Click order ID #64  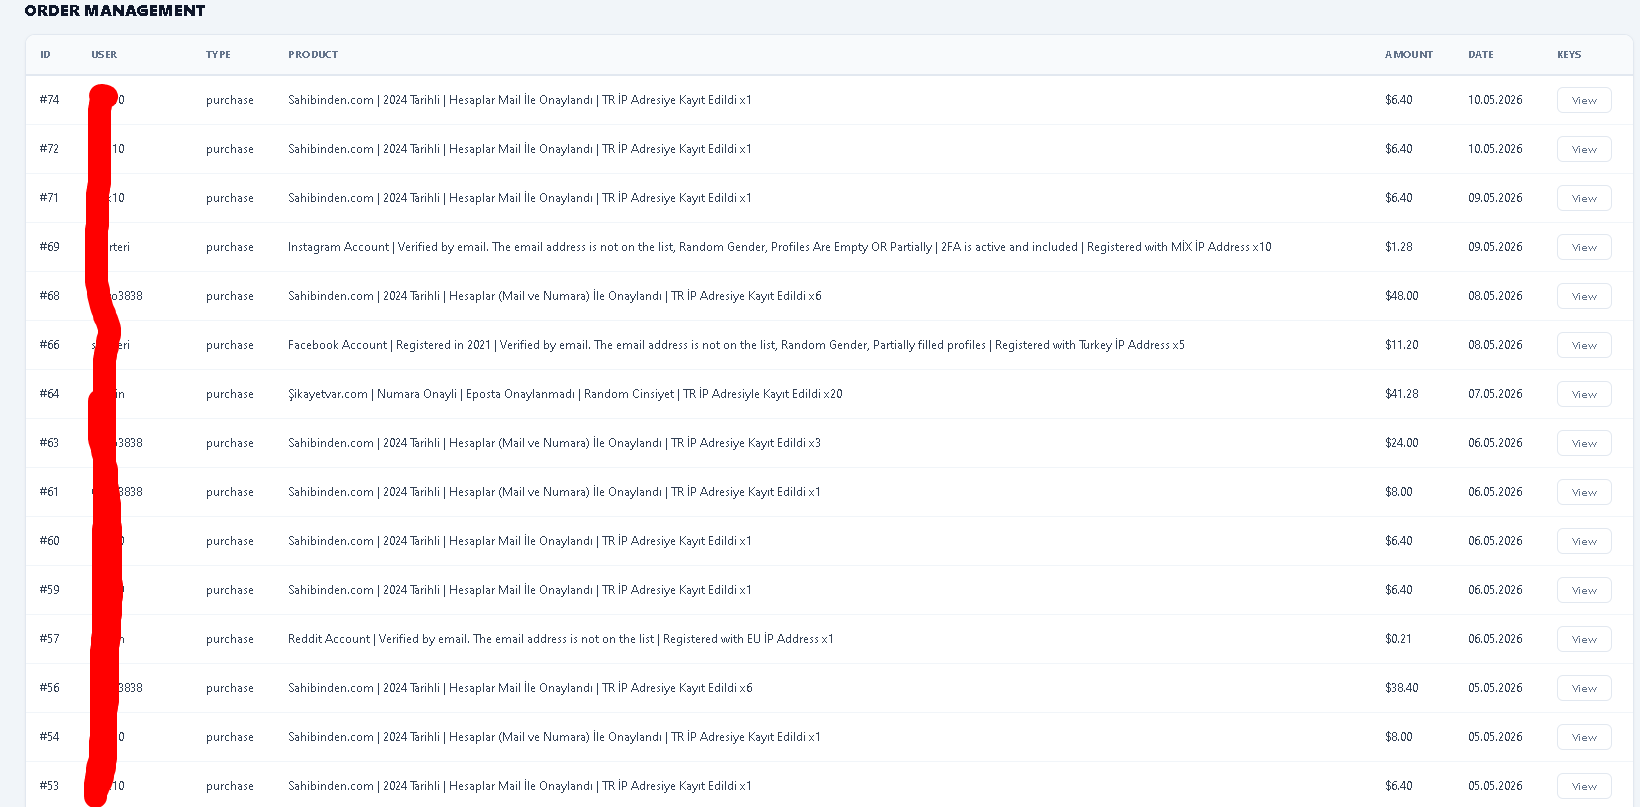tap(49, 394)
